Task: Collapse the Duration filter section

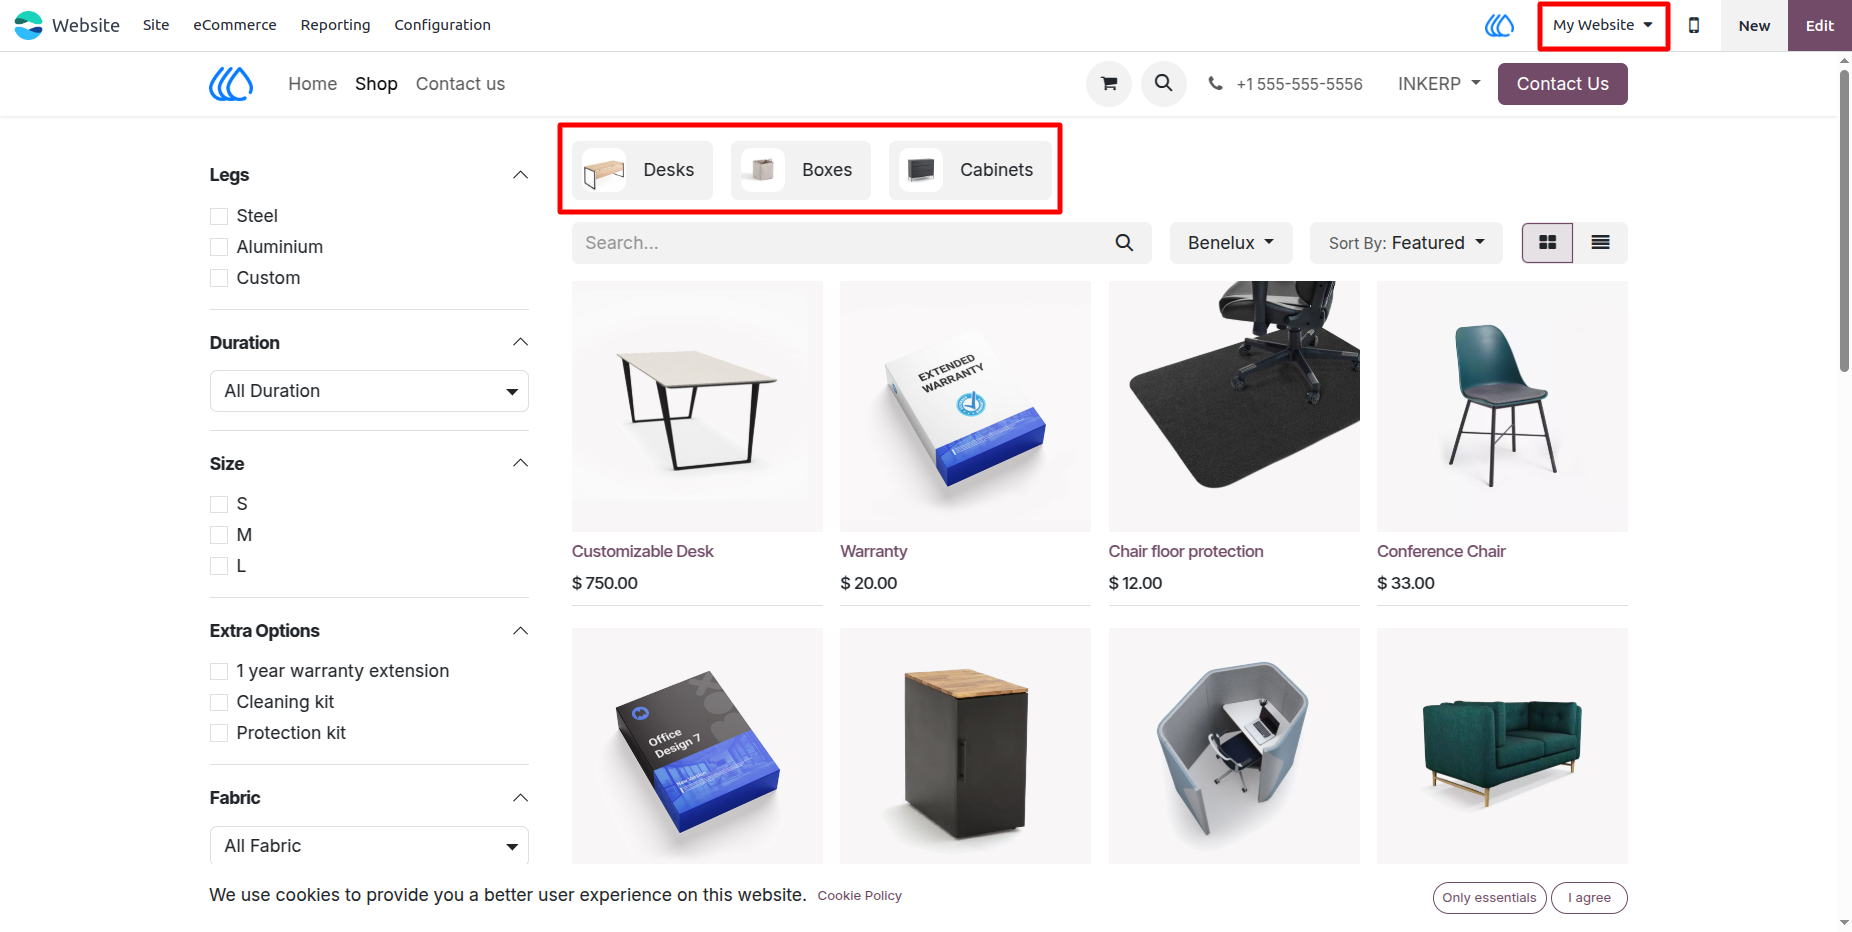Action: pos(520,342)
